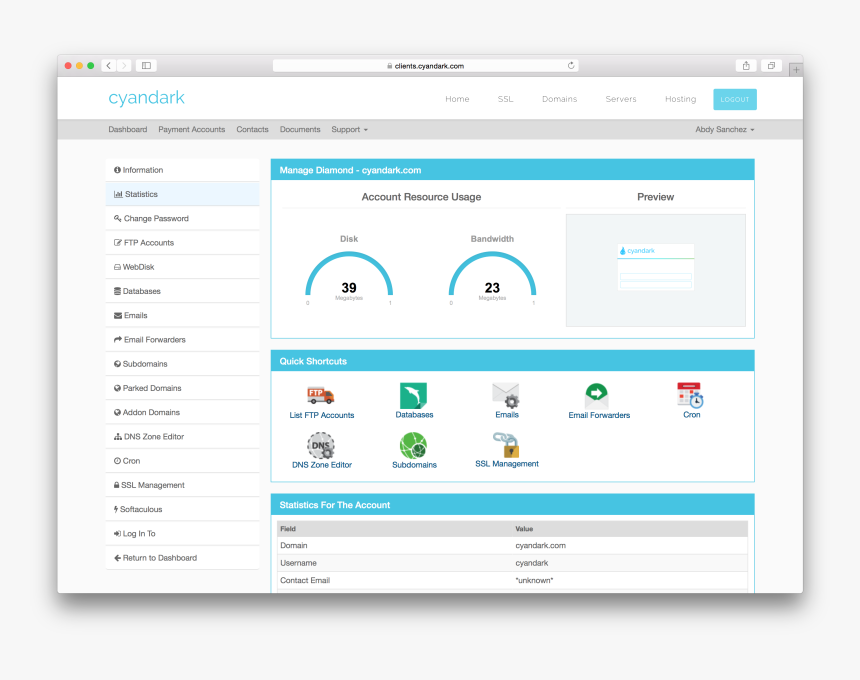Open SSL Management in sidebar
The width and height of the screenshot is (860, 680).
point(183,485)
